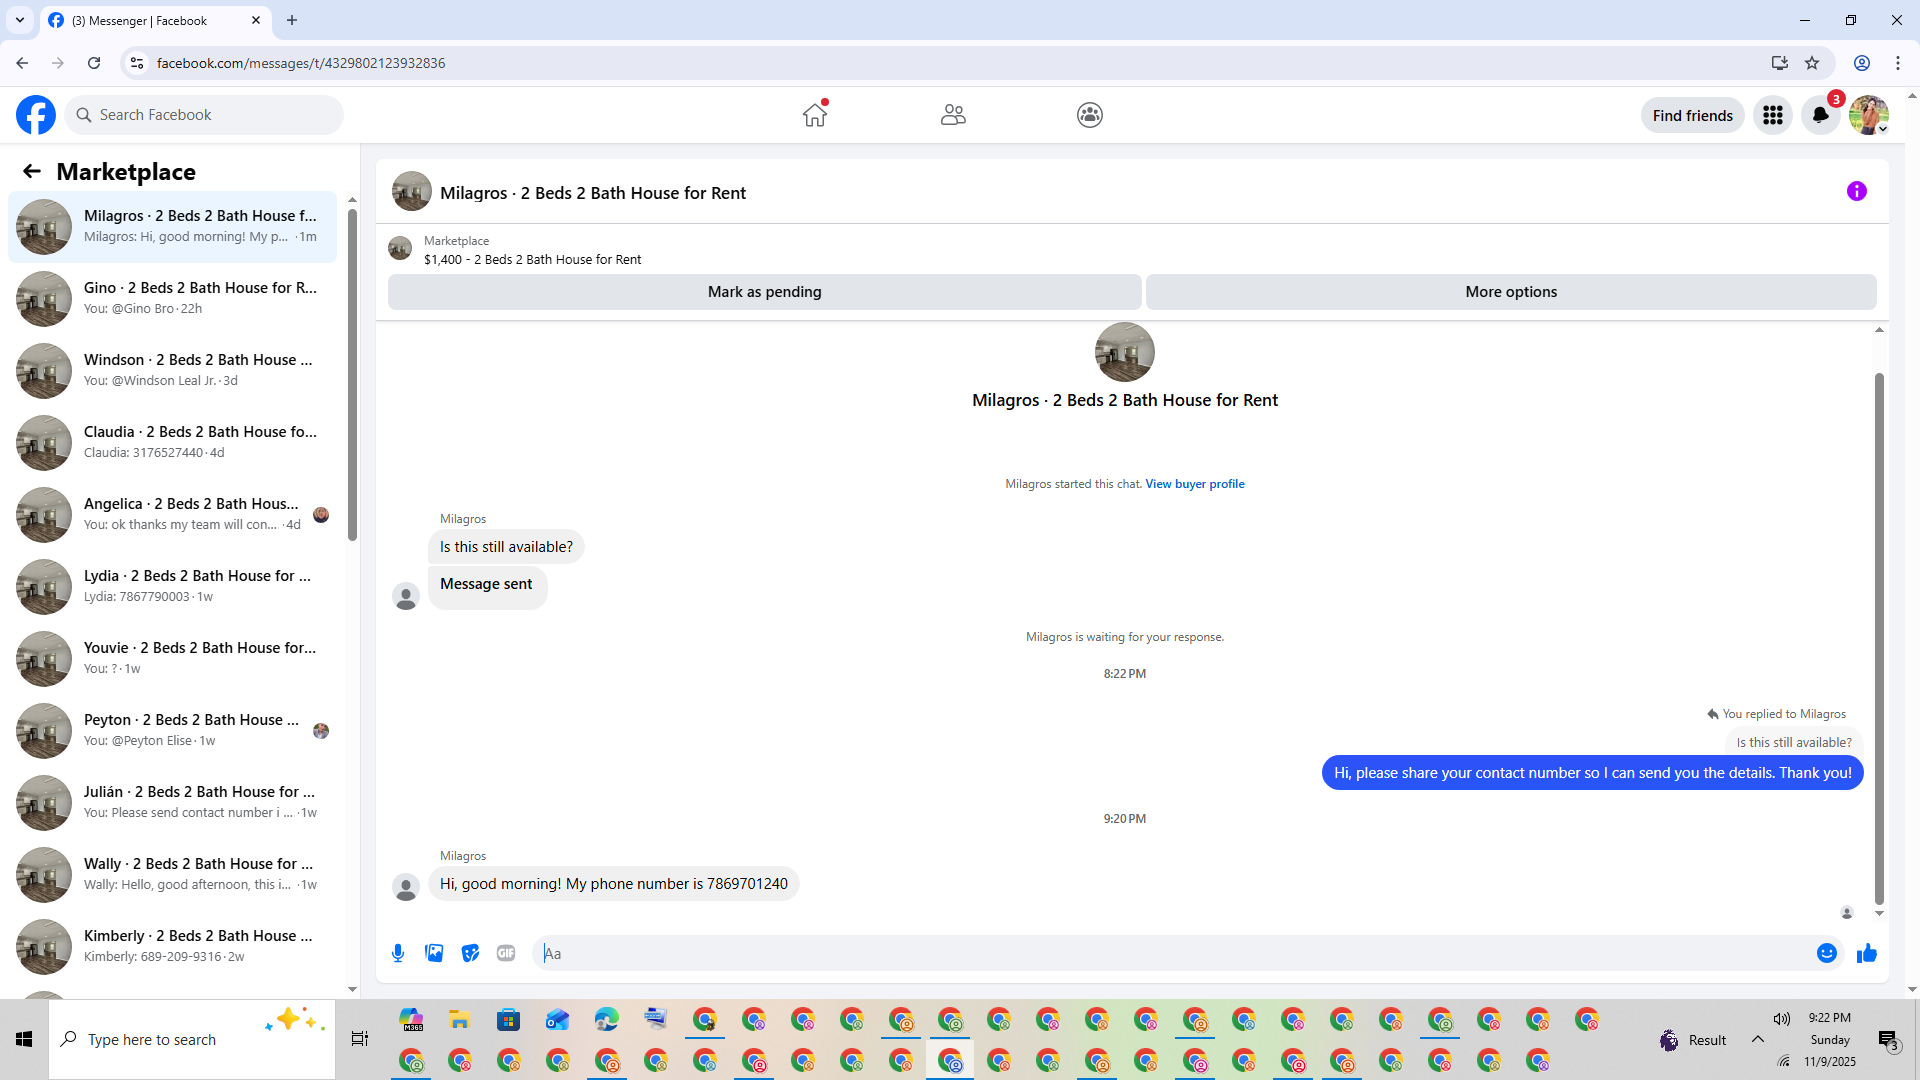The image size is (1920, 1080).
Task: Open the Windows Start menu
Action: 24,1040
